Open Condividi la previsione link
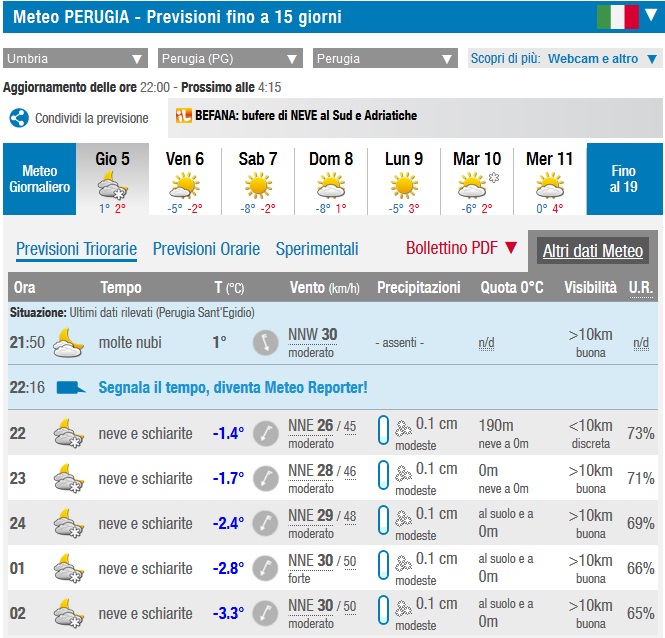Viewport: 665px width, 638px height. point(92,118)
